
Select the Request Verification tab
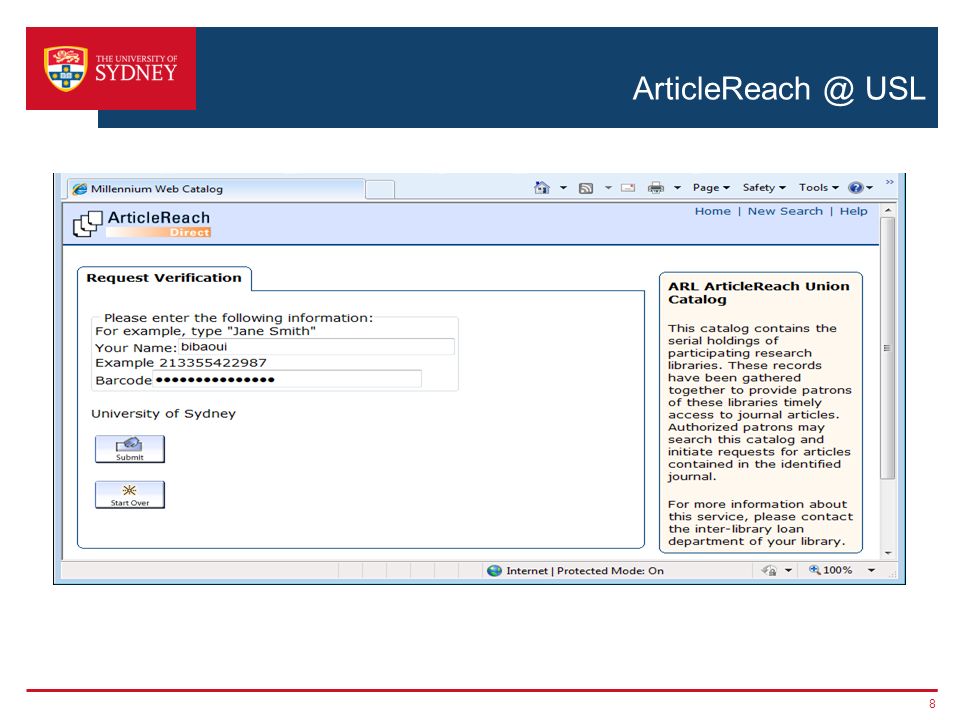[x=164, y=278]
